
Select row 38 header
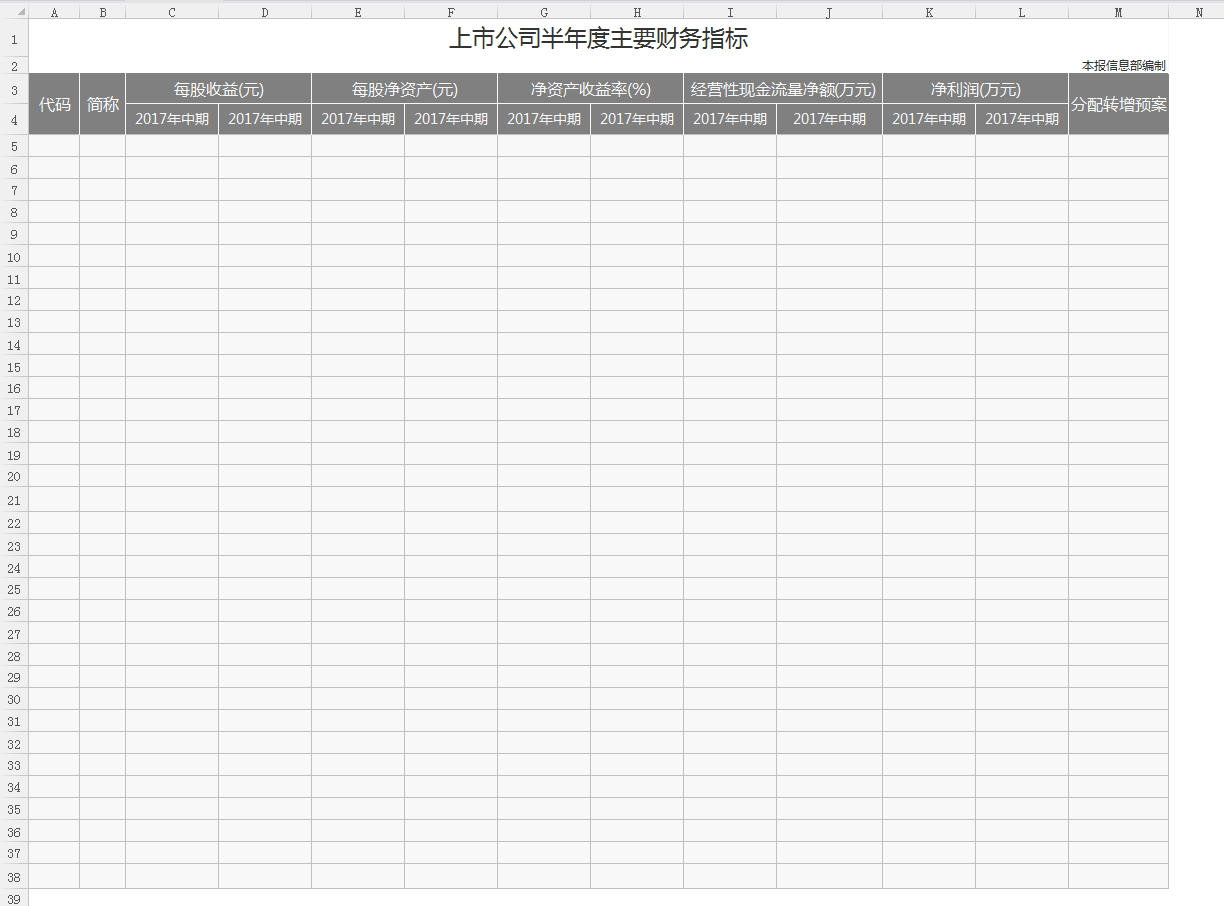pos(14,876)
